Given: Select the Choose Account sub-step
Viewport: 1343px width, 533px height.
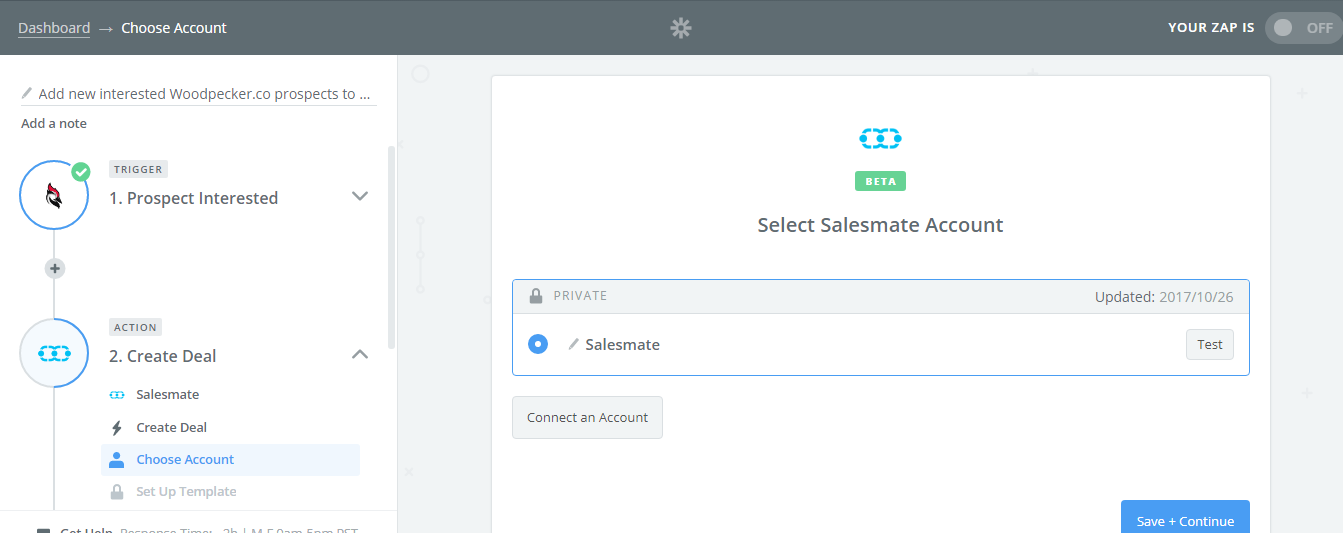Looking at the screenshot, I should coord(230,459).
